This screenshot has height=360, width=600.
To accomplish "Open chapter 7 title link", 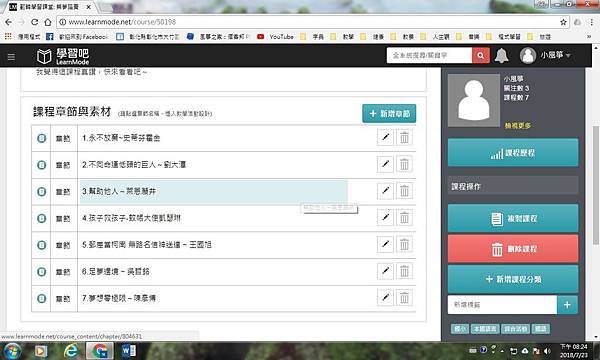I will tap(119, 298).
